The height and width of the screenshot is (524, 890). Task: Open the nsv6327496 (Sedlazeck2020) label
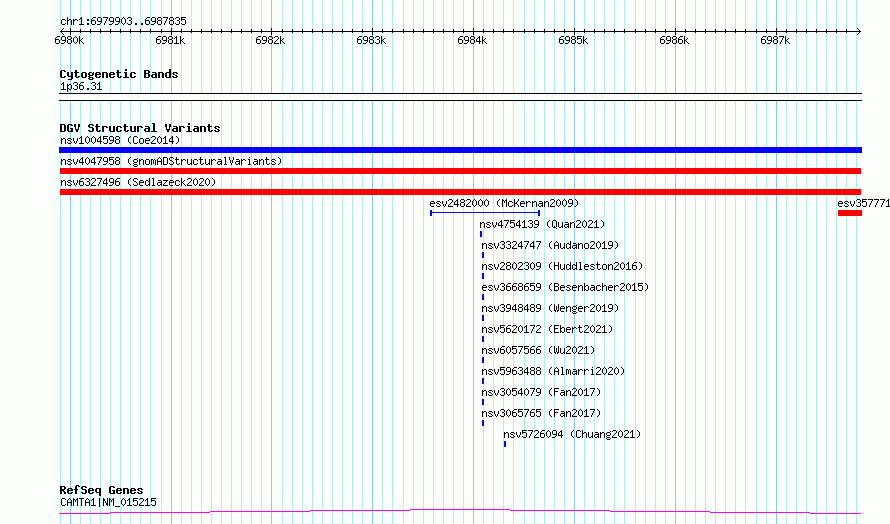tap(138, 182)
